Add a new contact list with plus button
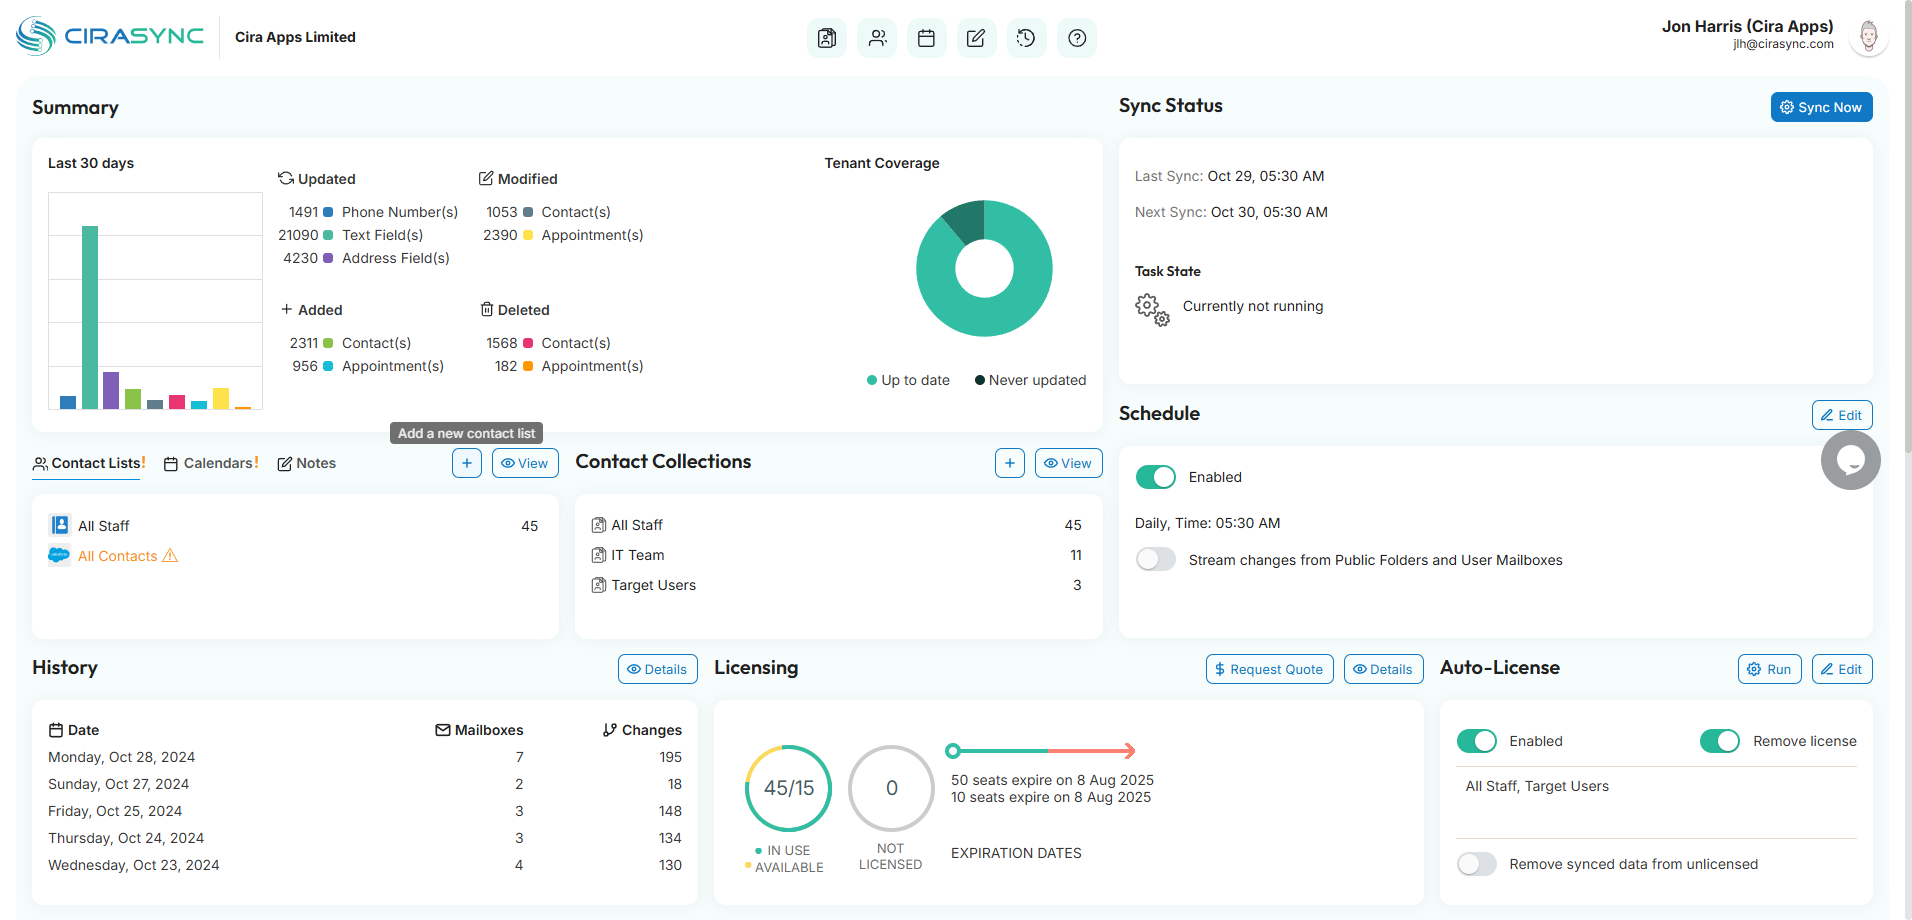Image resolution: width=1912 pixels, height=920 pixels. [x=467, y=463]
